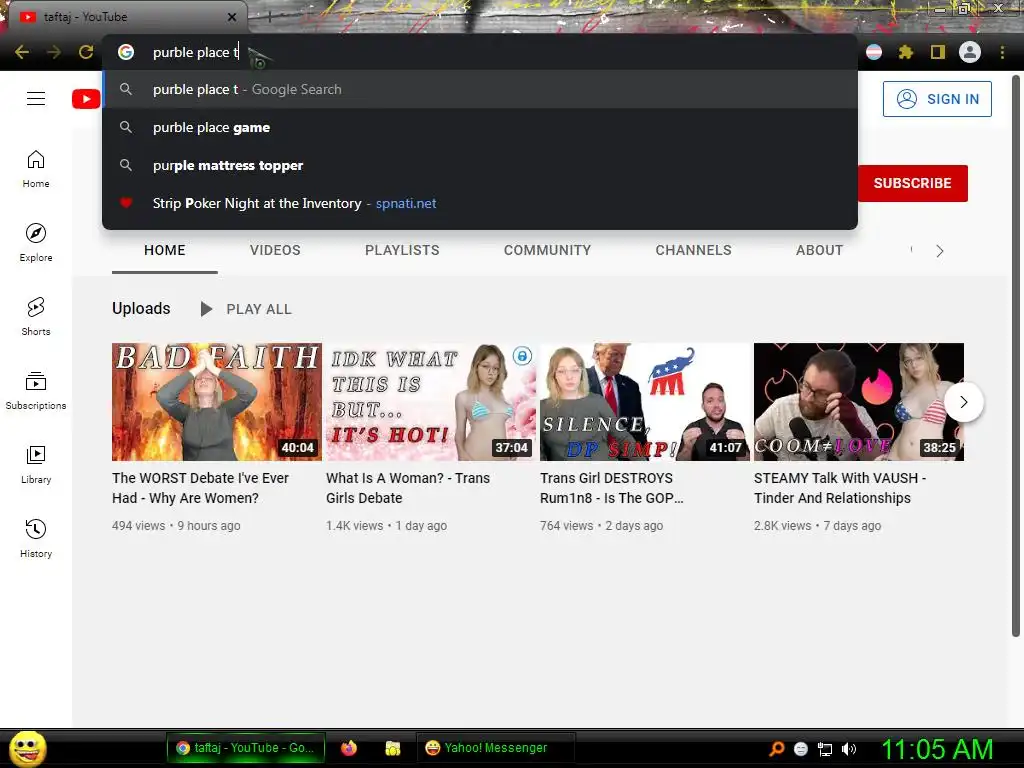Click the browser forward arrow
This screenshot has width=1024, height=768.
point(54,52)
